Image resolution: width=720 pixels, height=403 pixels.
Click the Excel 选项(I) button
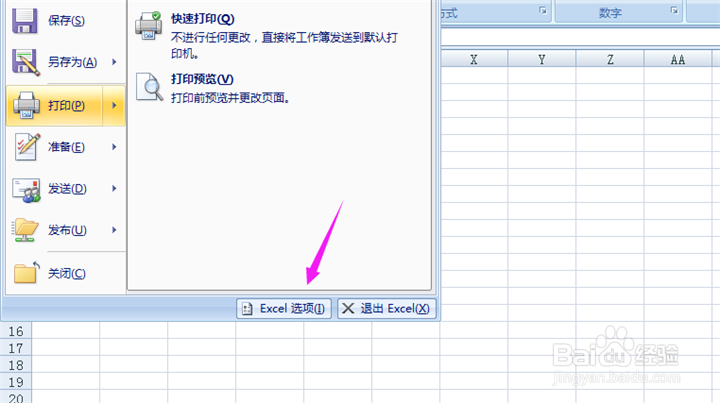(284, 308)
